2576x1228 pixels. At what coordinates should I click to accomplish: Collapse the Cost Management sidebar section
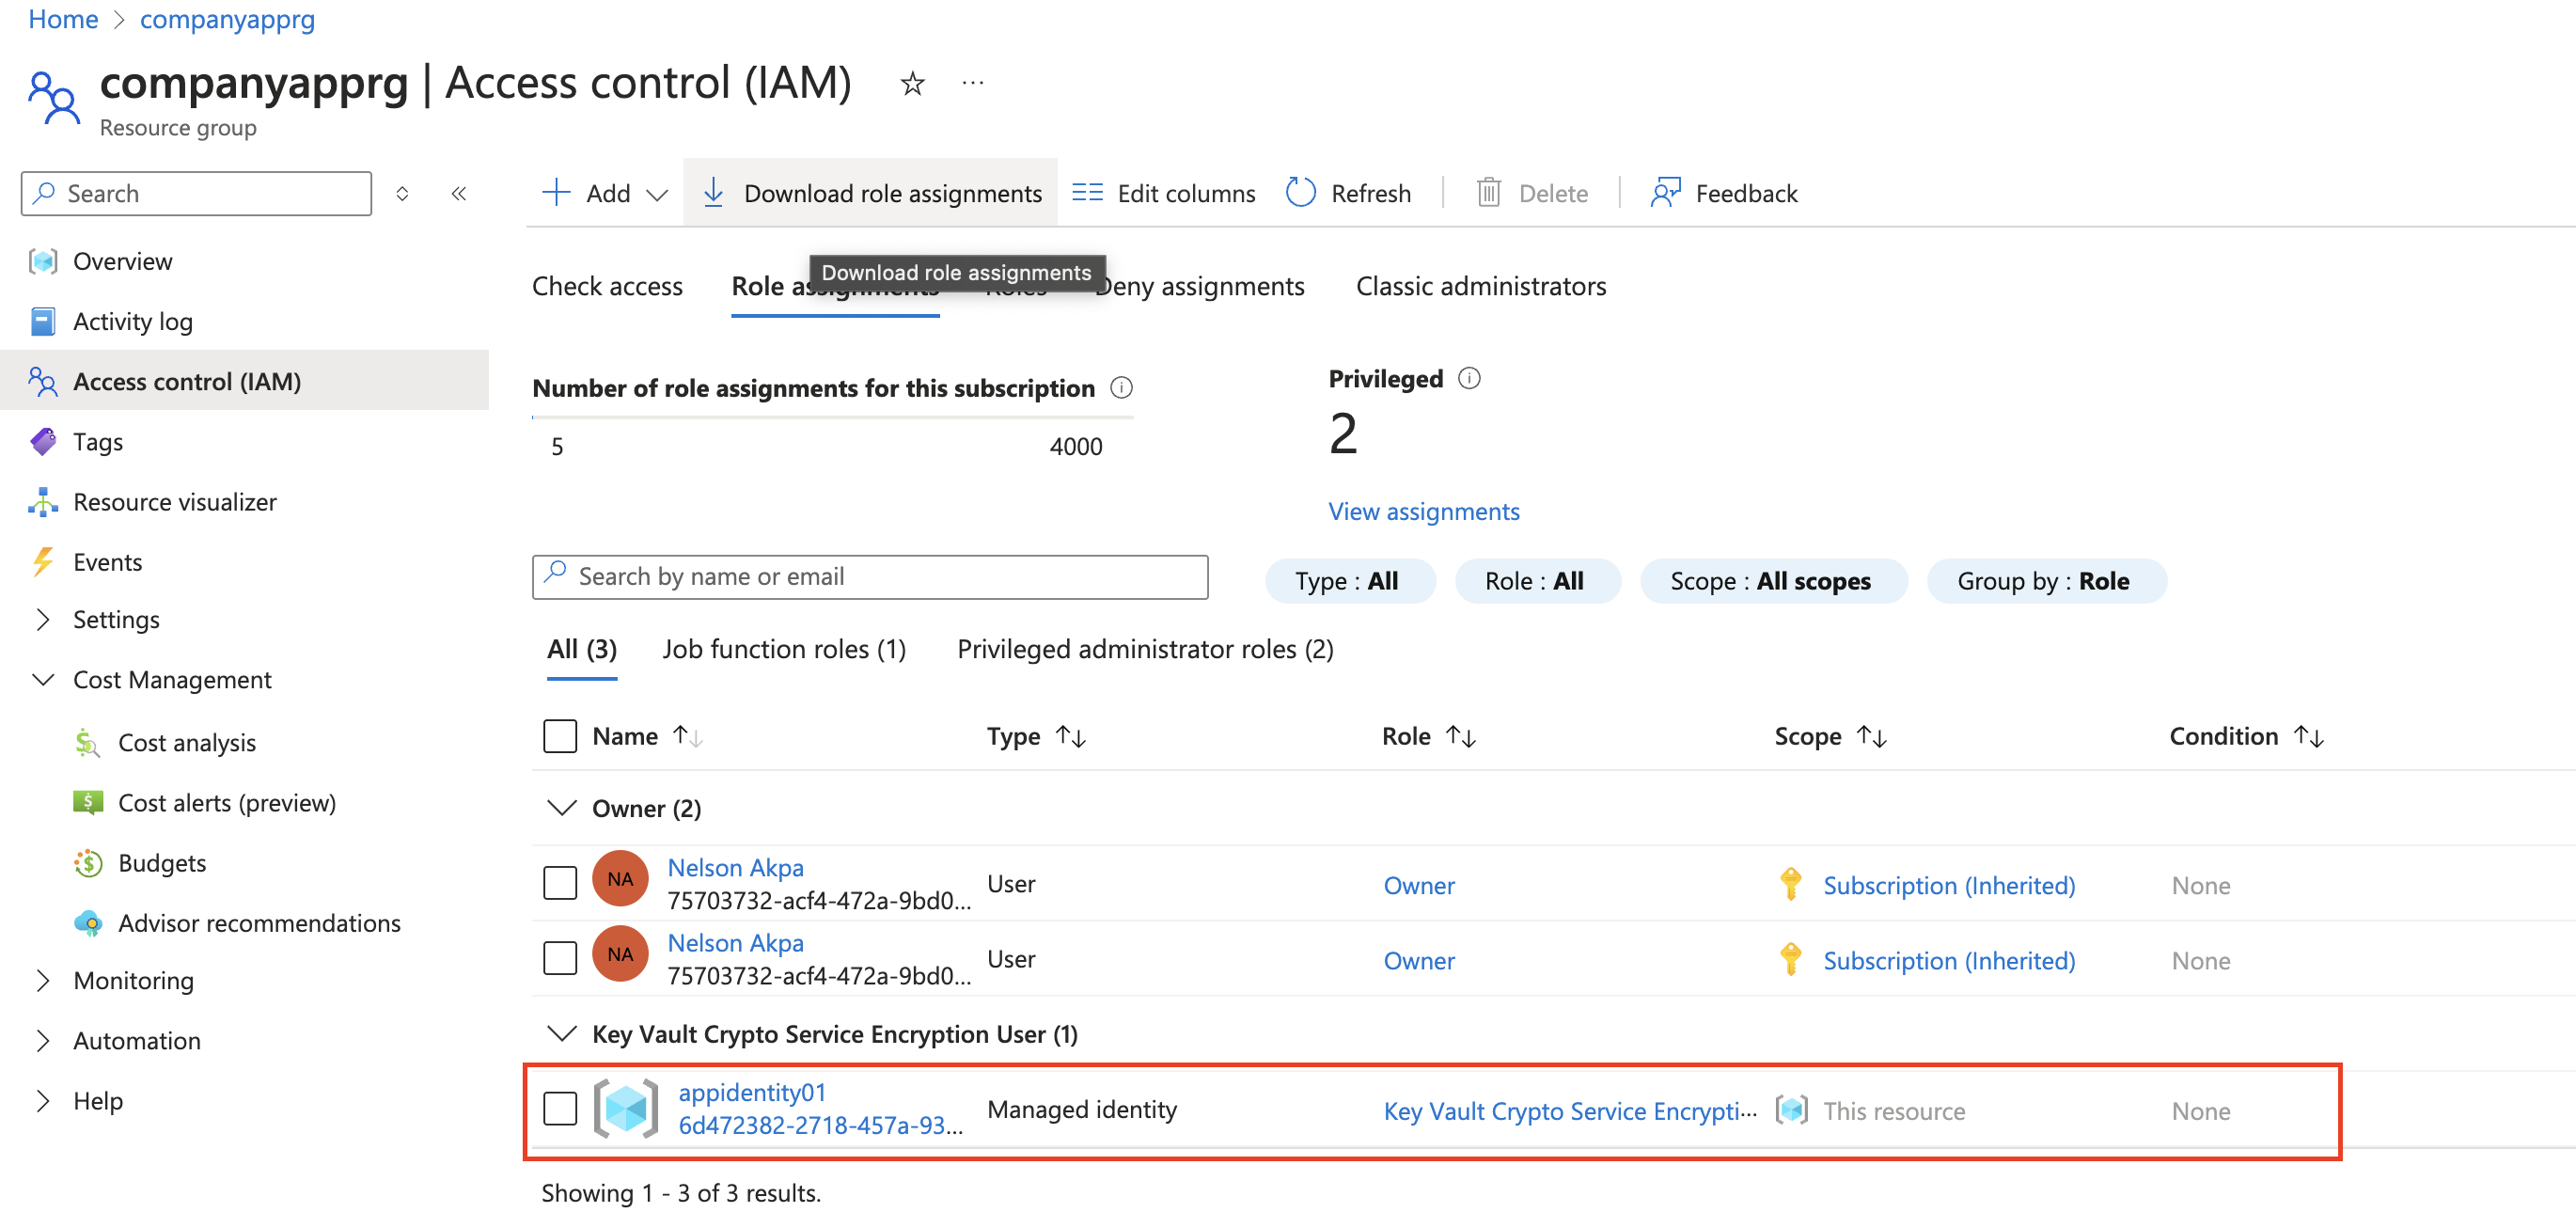point(43,679)
